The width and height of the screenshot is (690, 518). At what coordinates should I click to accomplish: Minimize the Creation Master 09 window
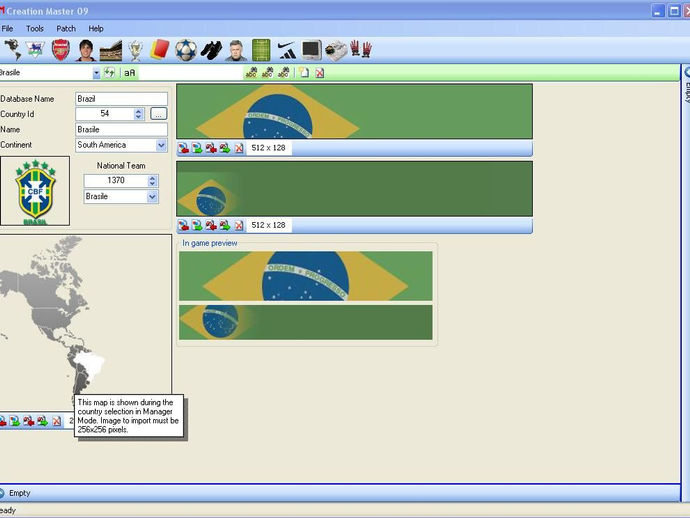pyautogui.click(x=658, y=11)
